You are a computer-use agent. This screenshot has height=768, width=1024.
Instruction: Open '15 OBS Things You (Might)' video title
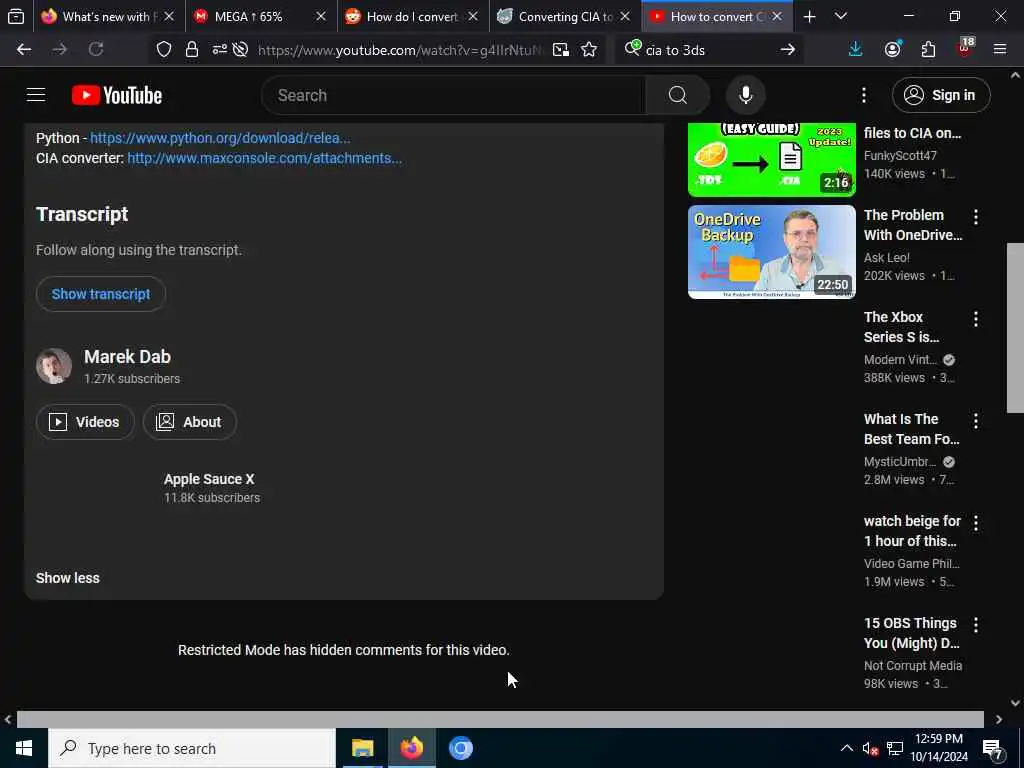pyautogui.click(x=912, y=633)
